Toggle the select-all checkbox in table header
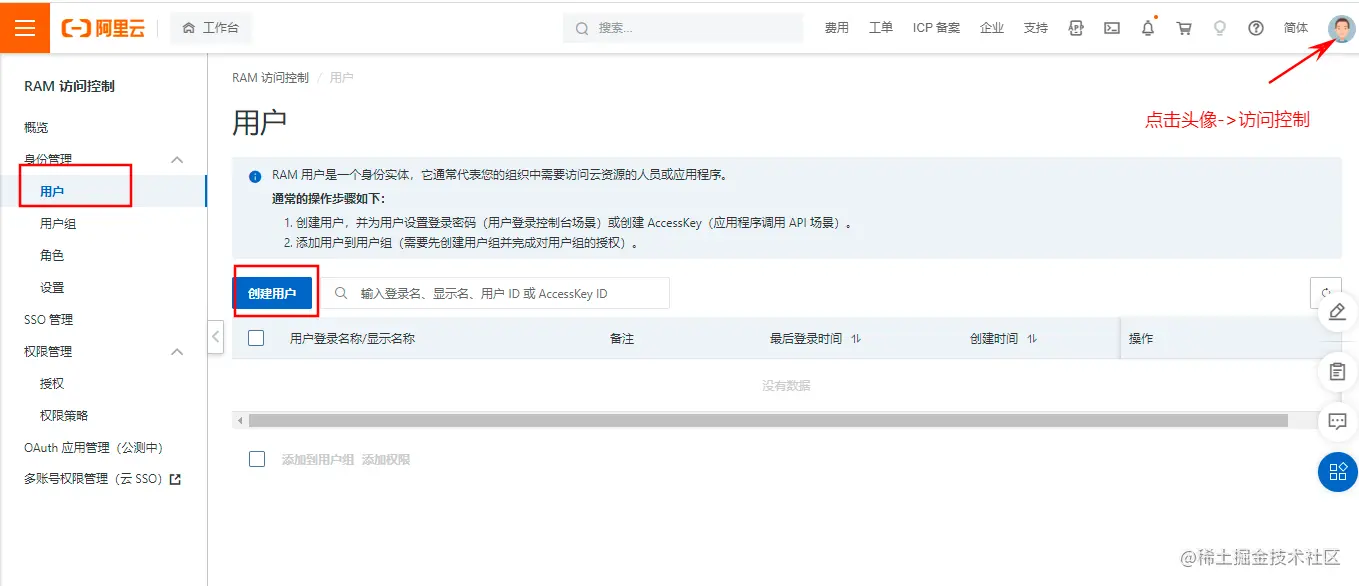 click(256, 338)
